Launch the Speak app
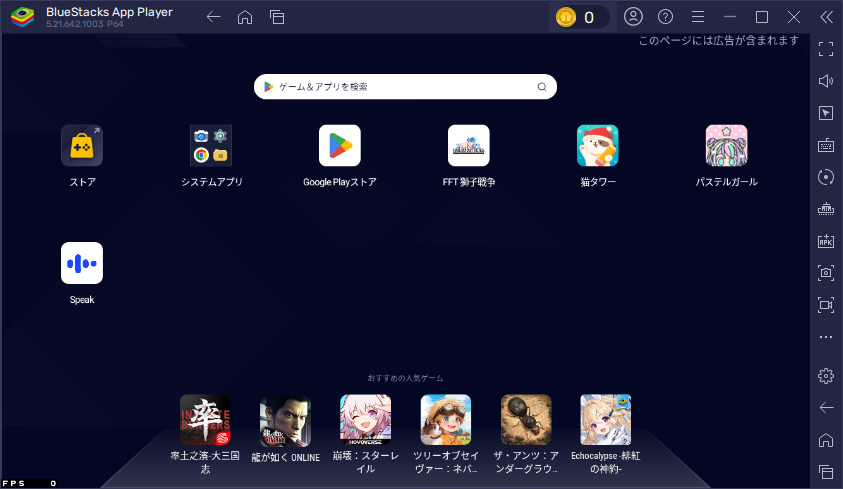 point(82,263)
